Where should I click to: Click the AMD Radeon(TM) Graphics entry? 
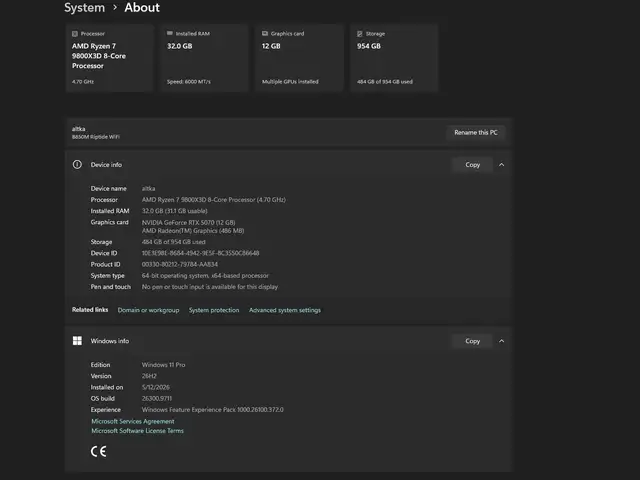click(193, 231)
